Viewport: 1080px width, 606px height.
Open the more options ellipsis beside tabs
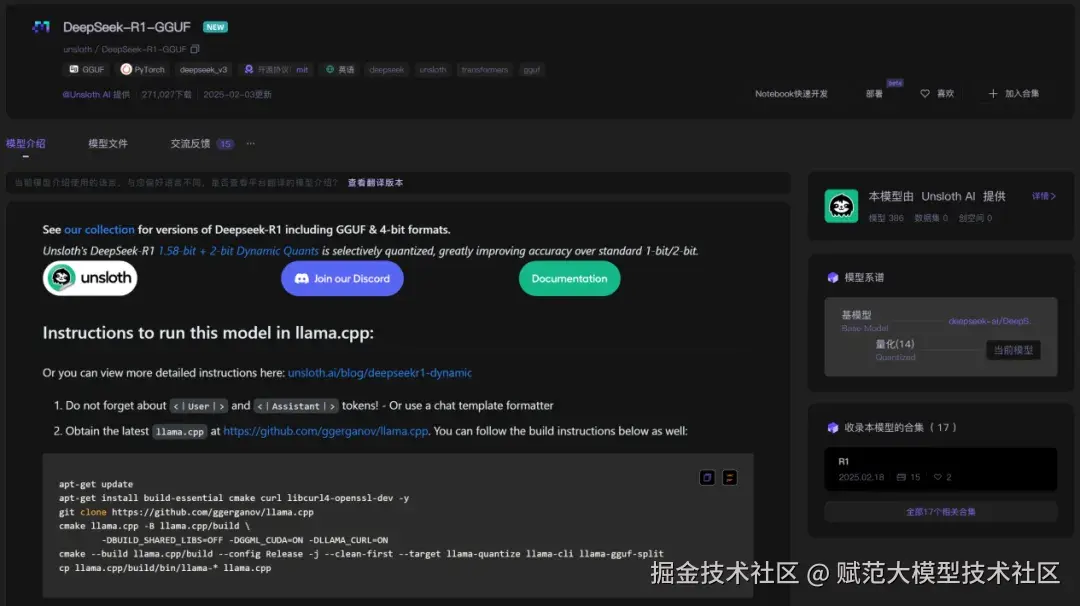[251, 143]
